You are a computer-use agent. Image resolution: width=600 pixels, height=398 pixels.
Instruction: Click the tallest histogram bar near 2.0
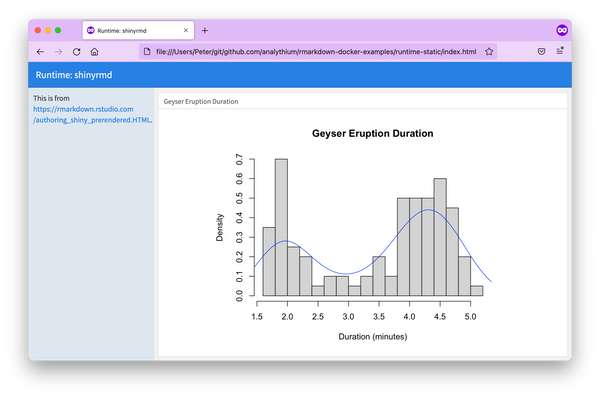281,227
